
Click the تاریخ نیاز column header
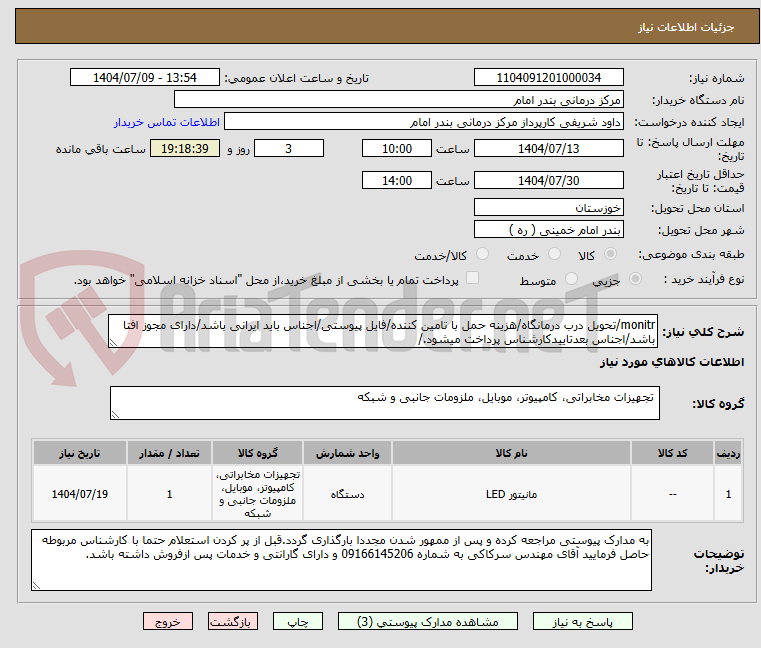click(x=80, y=453)
